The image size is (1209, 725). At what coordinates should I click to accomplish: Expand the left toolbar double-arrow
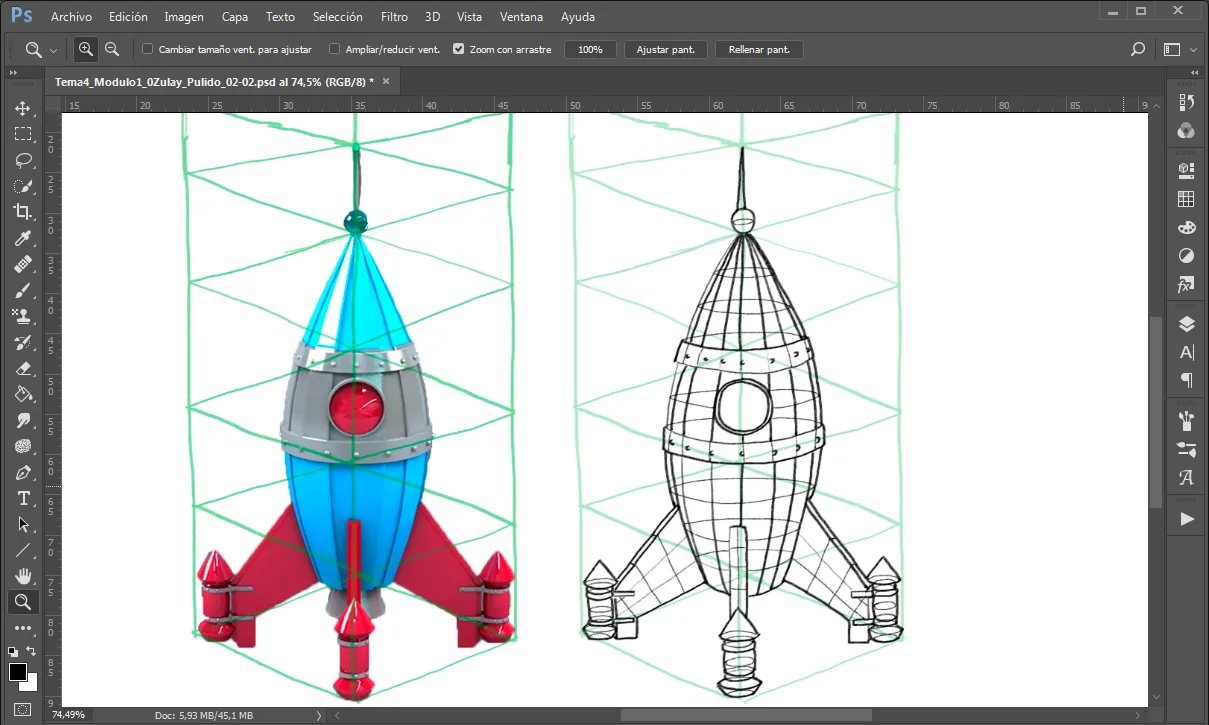(13, 73)
